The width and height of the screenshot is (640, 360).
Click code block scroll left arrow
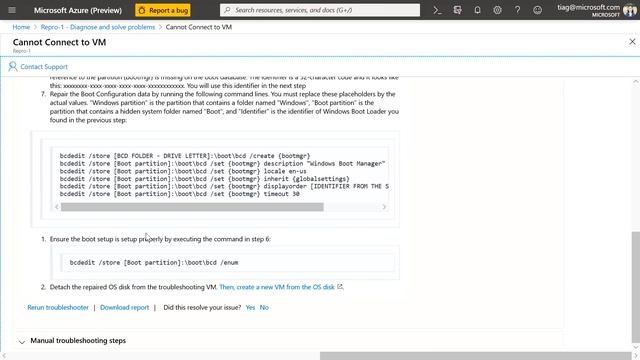(57, 207)
